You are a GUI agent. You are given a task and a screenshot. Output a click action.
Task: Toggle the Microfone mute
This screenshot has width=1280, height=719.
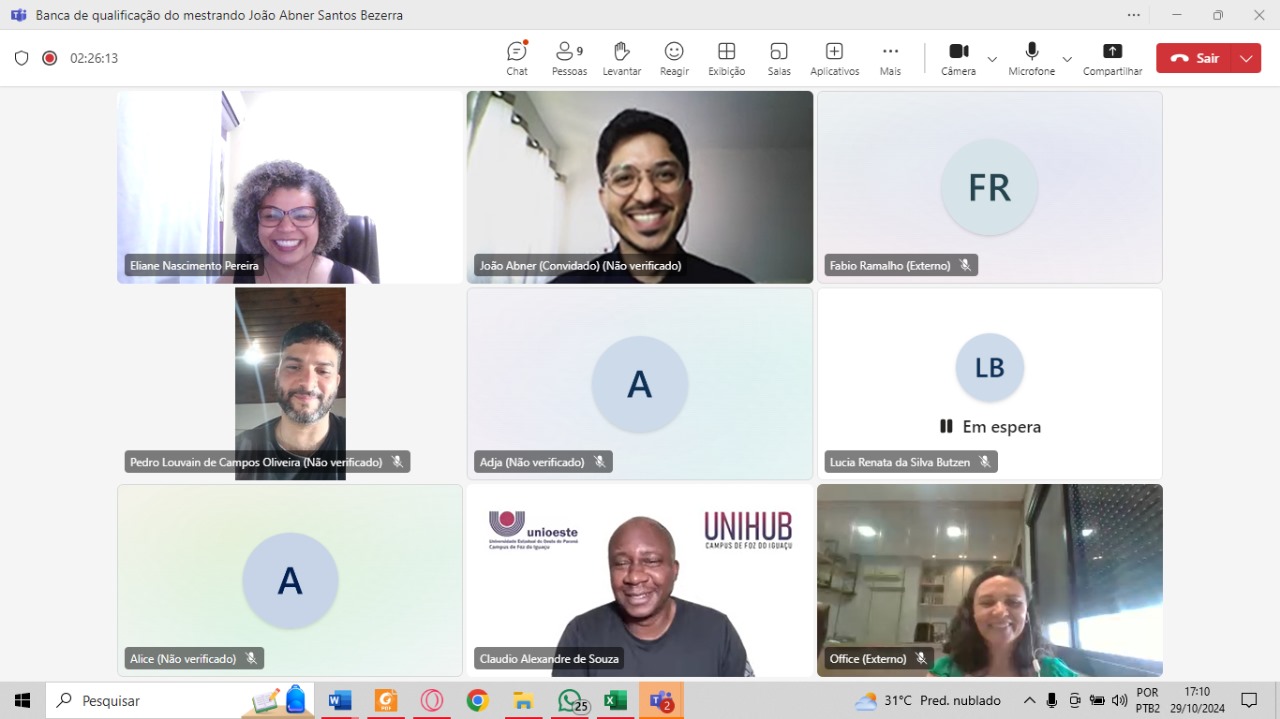[1031, 58]
